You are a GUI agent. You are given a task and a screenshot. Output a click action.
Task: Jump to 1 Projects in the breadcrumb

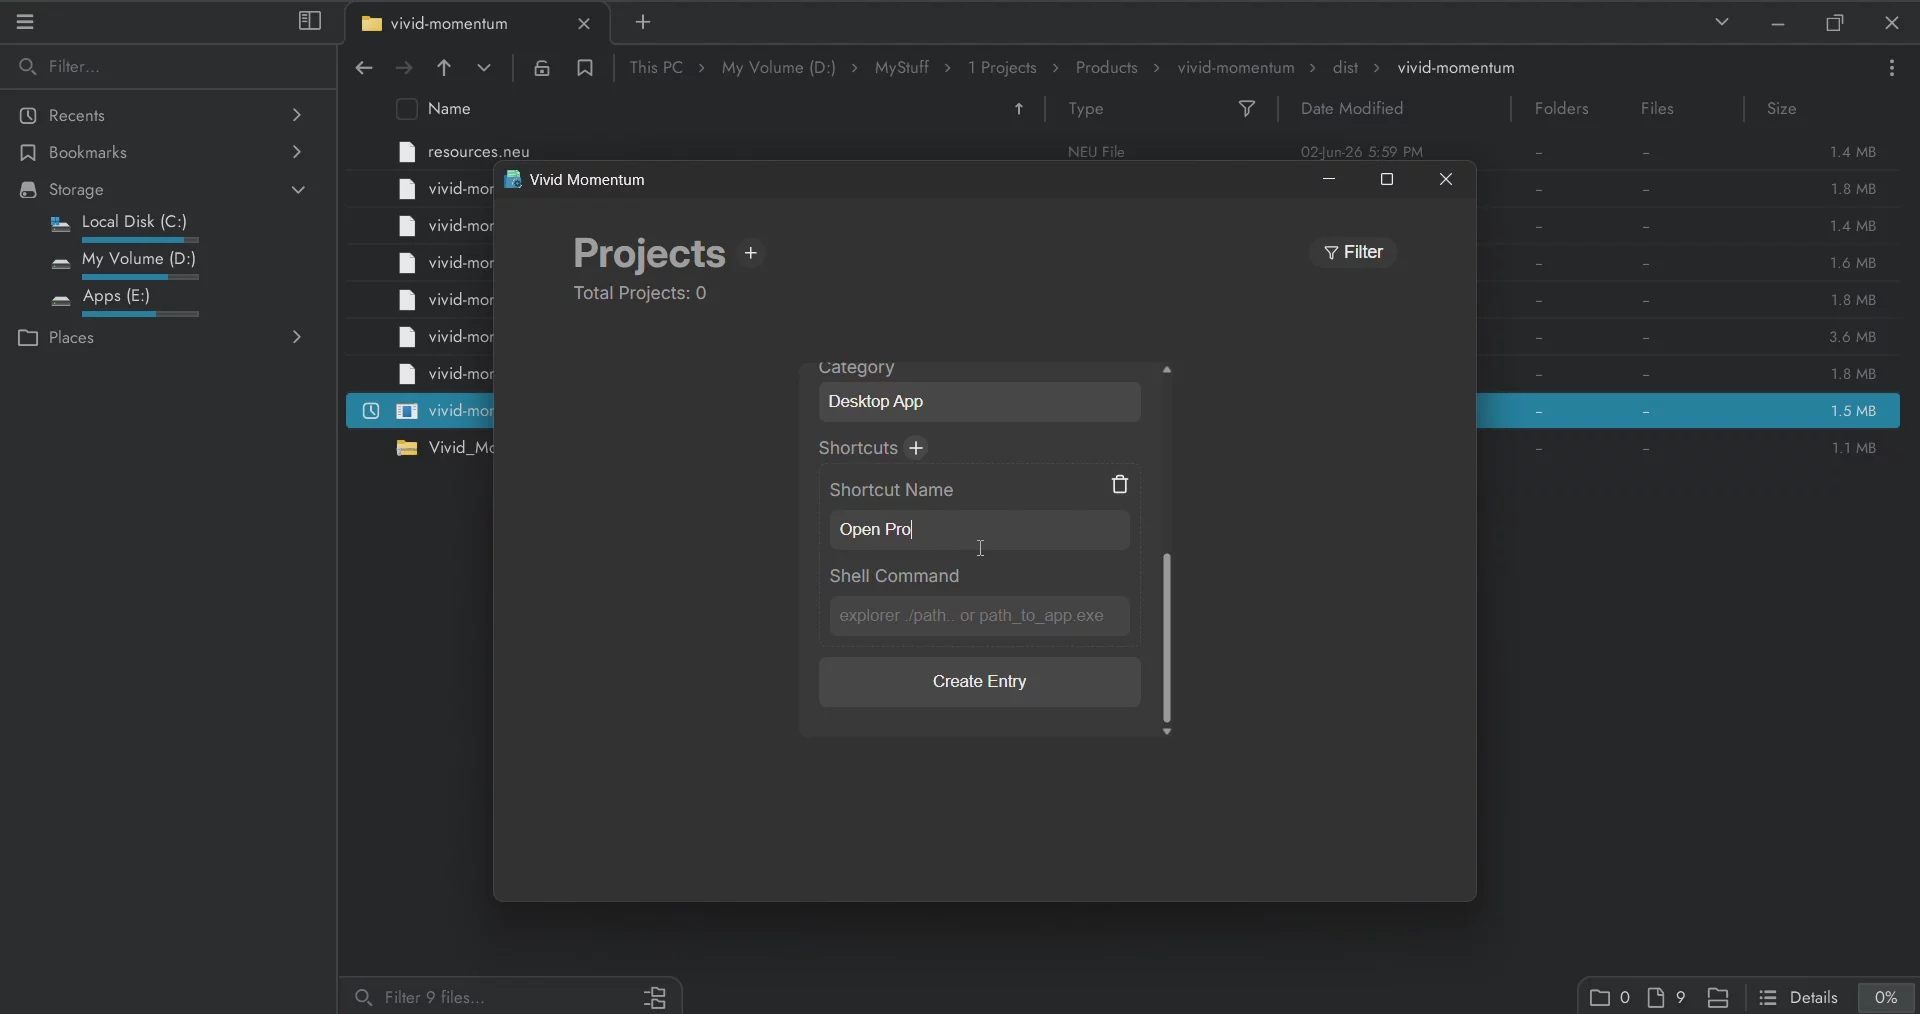(x=1003, y=68)
